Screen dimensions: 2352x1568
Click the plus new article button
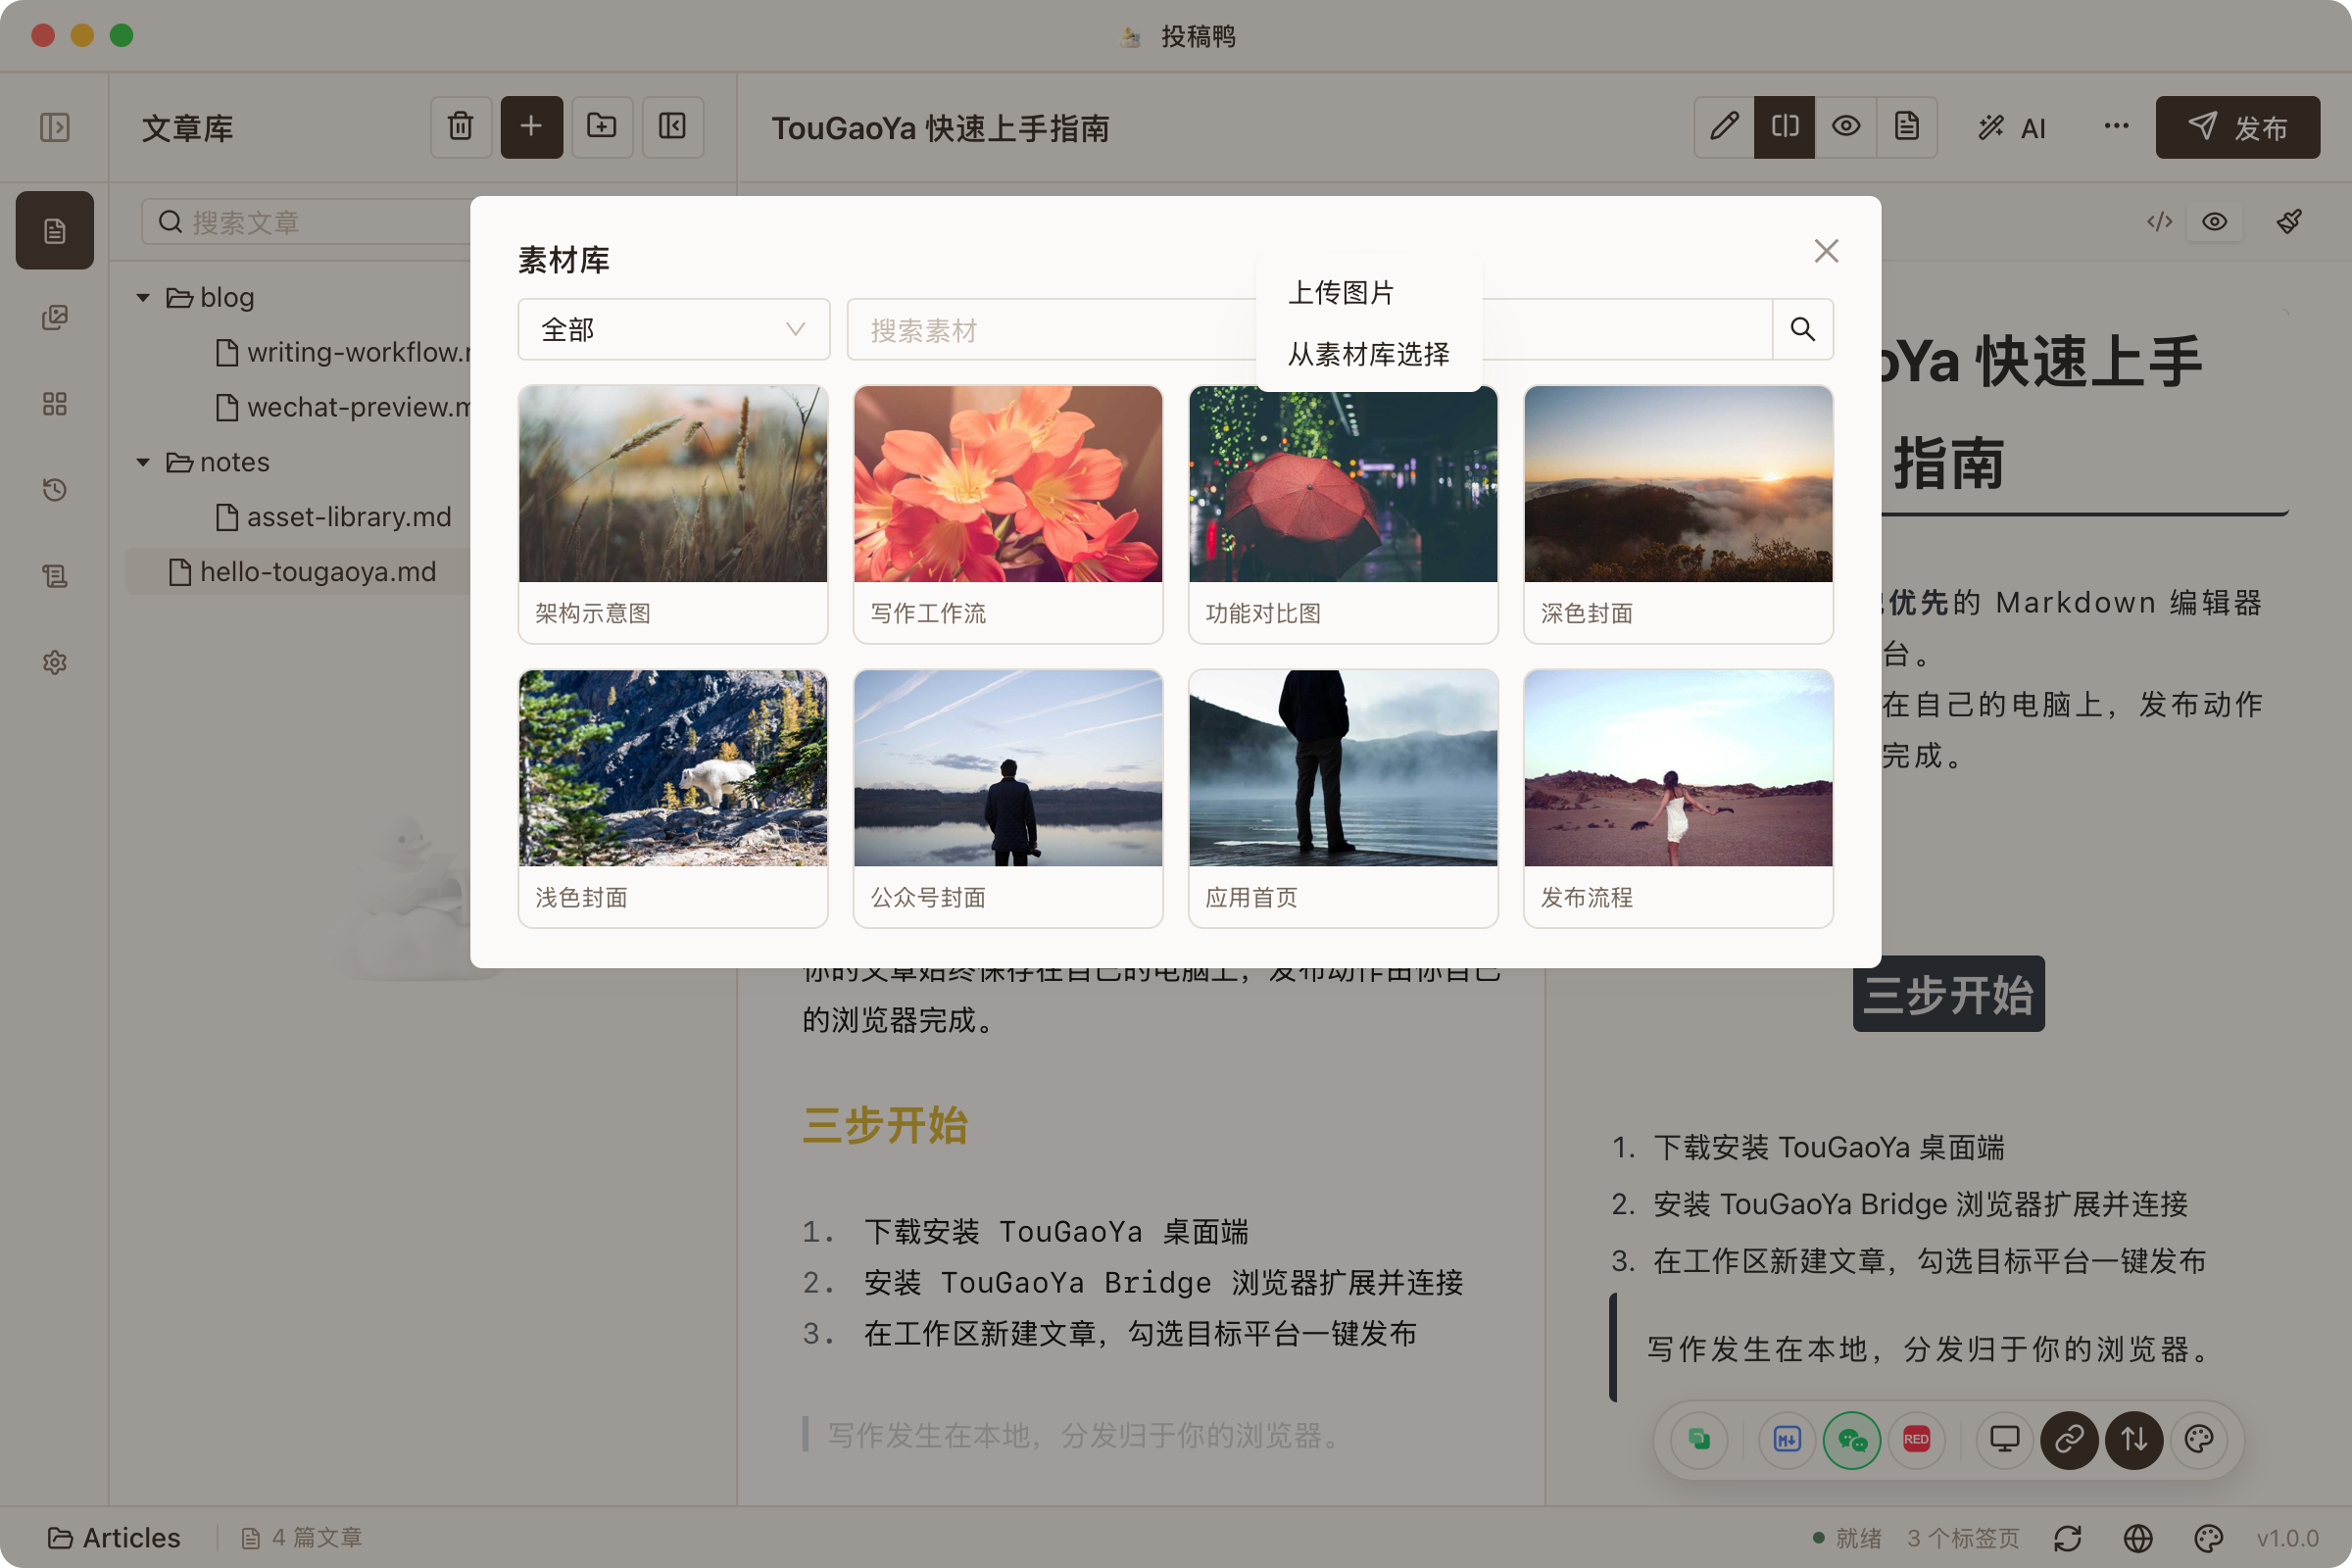click(531, 127)
